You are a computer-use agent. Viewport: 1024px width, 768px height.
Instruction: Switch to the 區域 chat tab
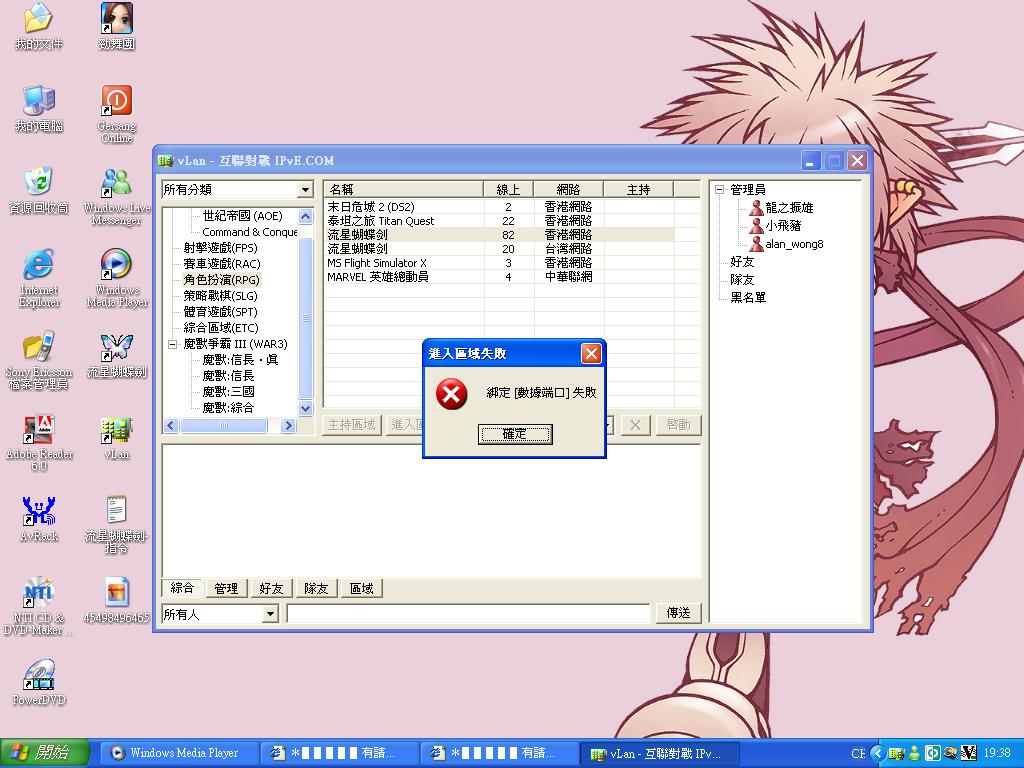[x=362, y=588]
